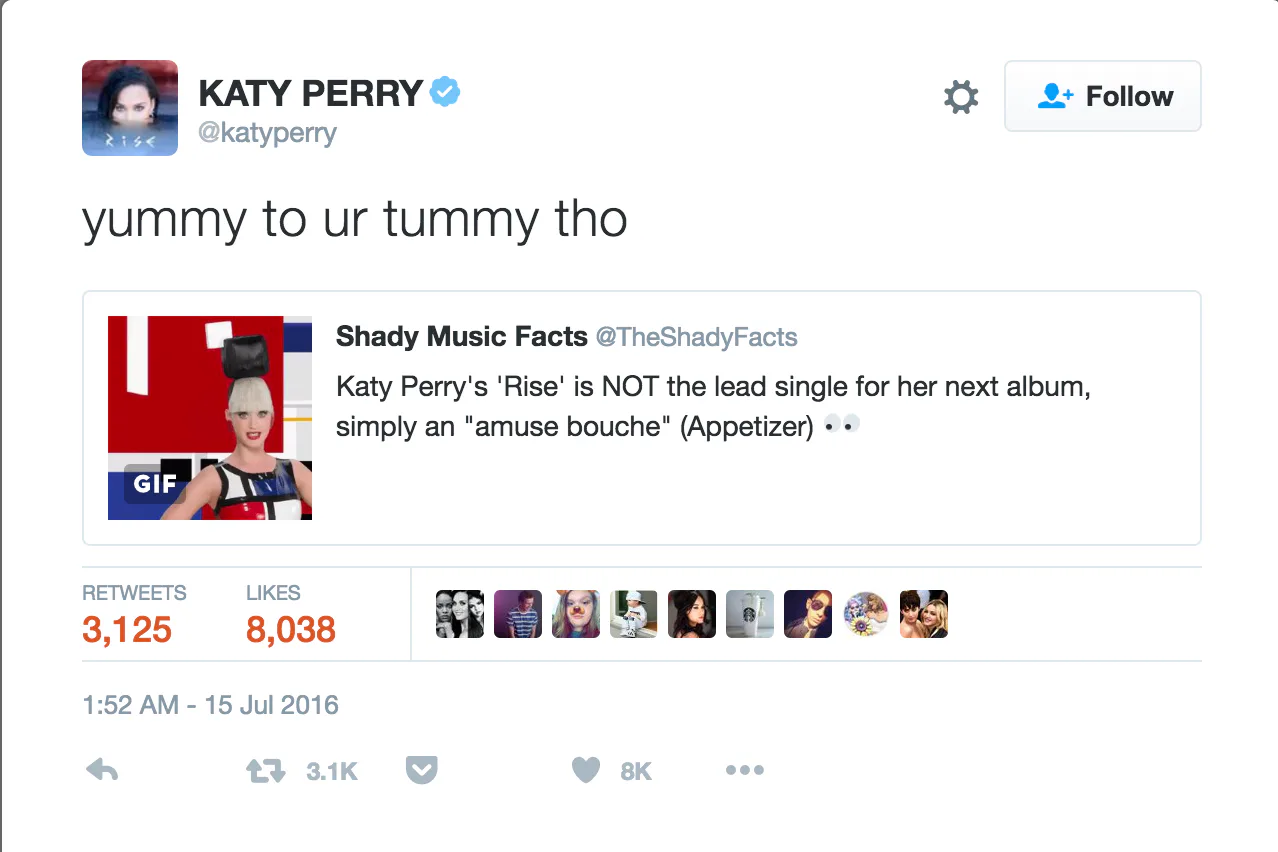This screenshot has height=852, width=1278.
Task: Follow the KATY PERRY account
Action: click(1102, 96)
